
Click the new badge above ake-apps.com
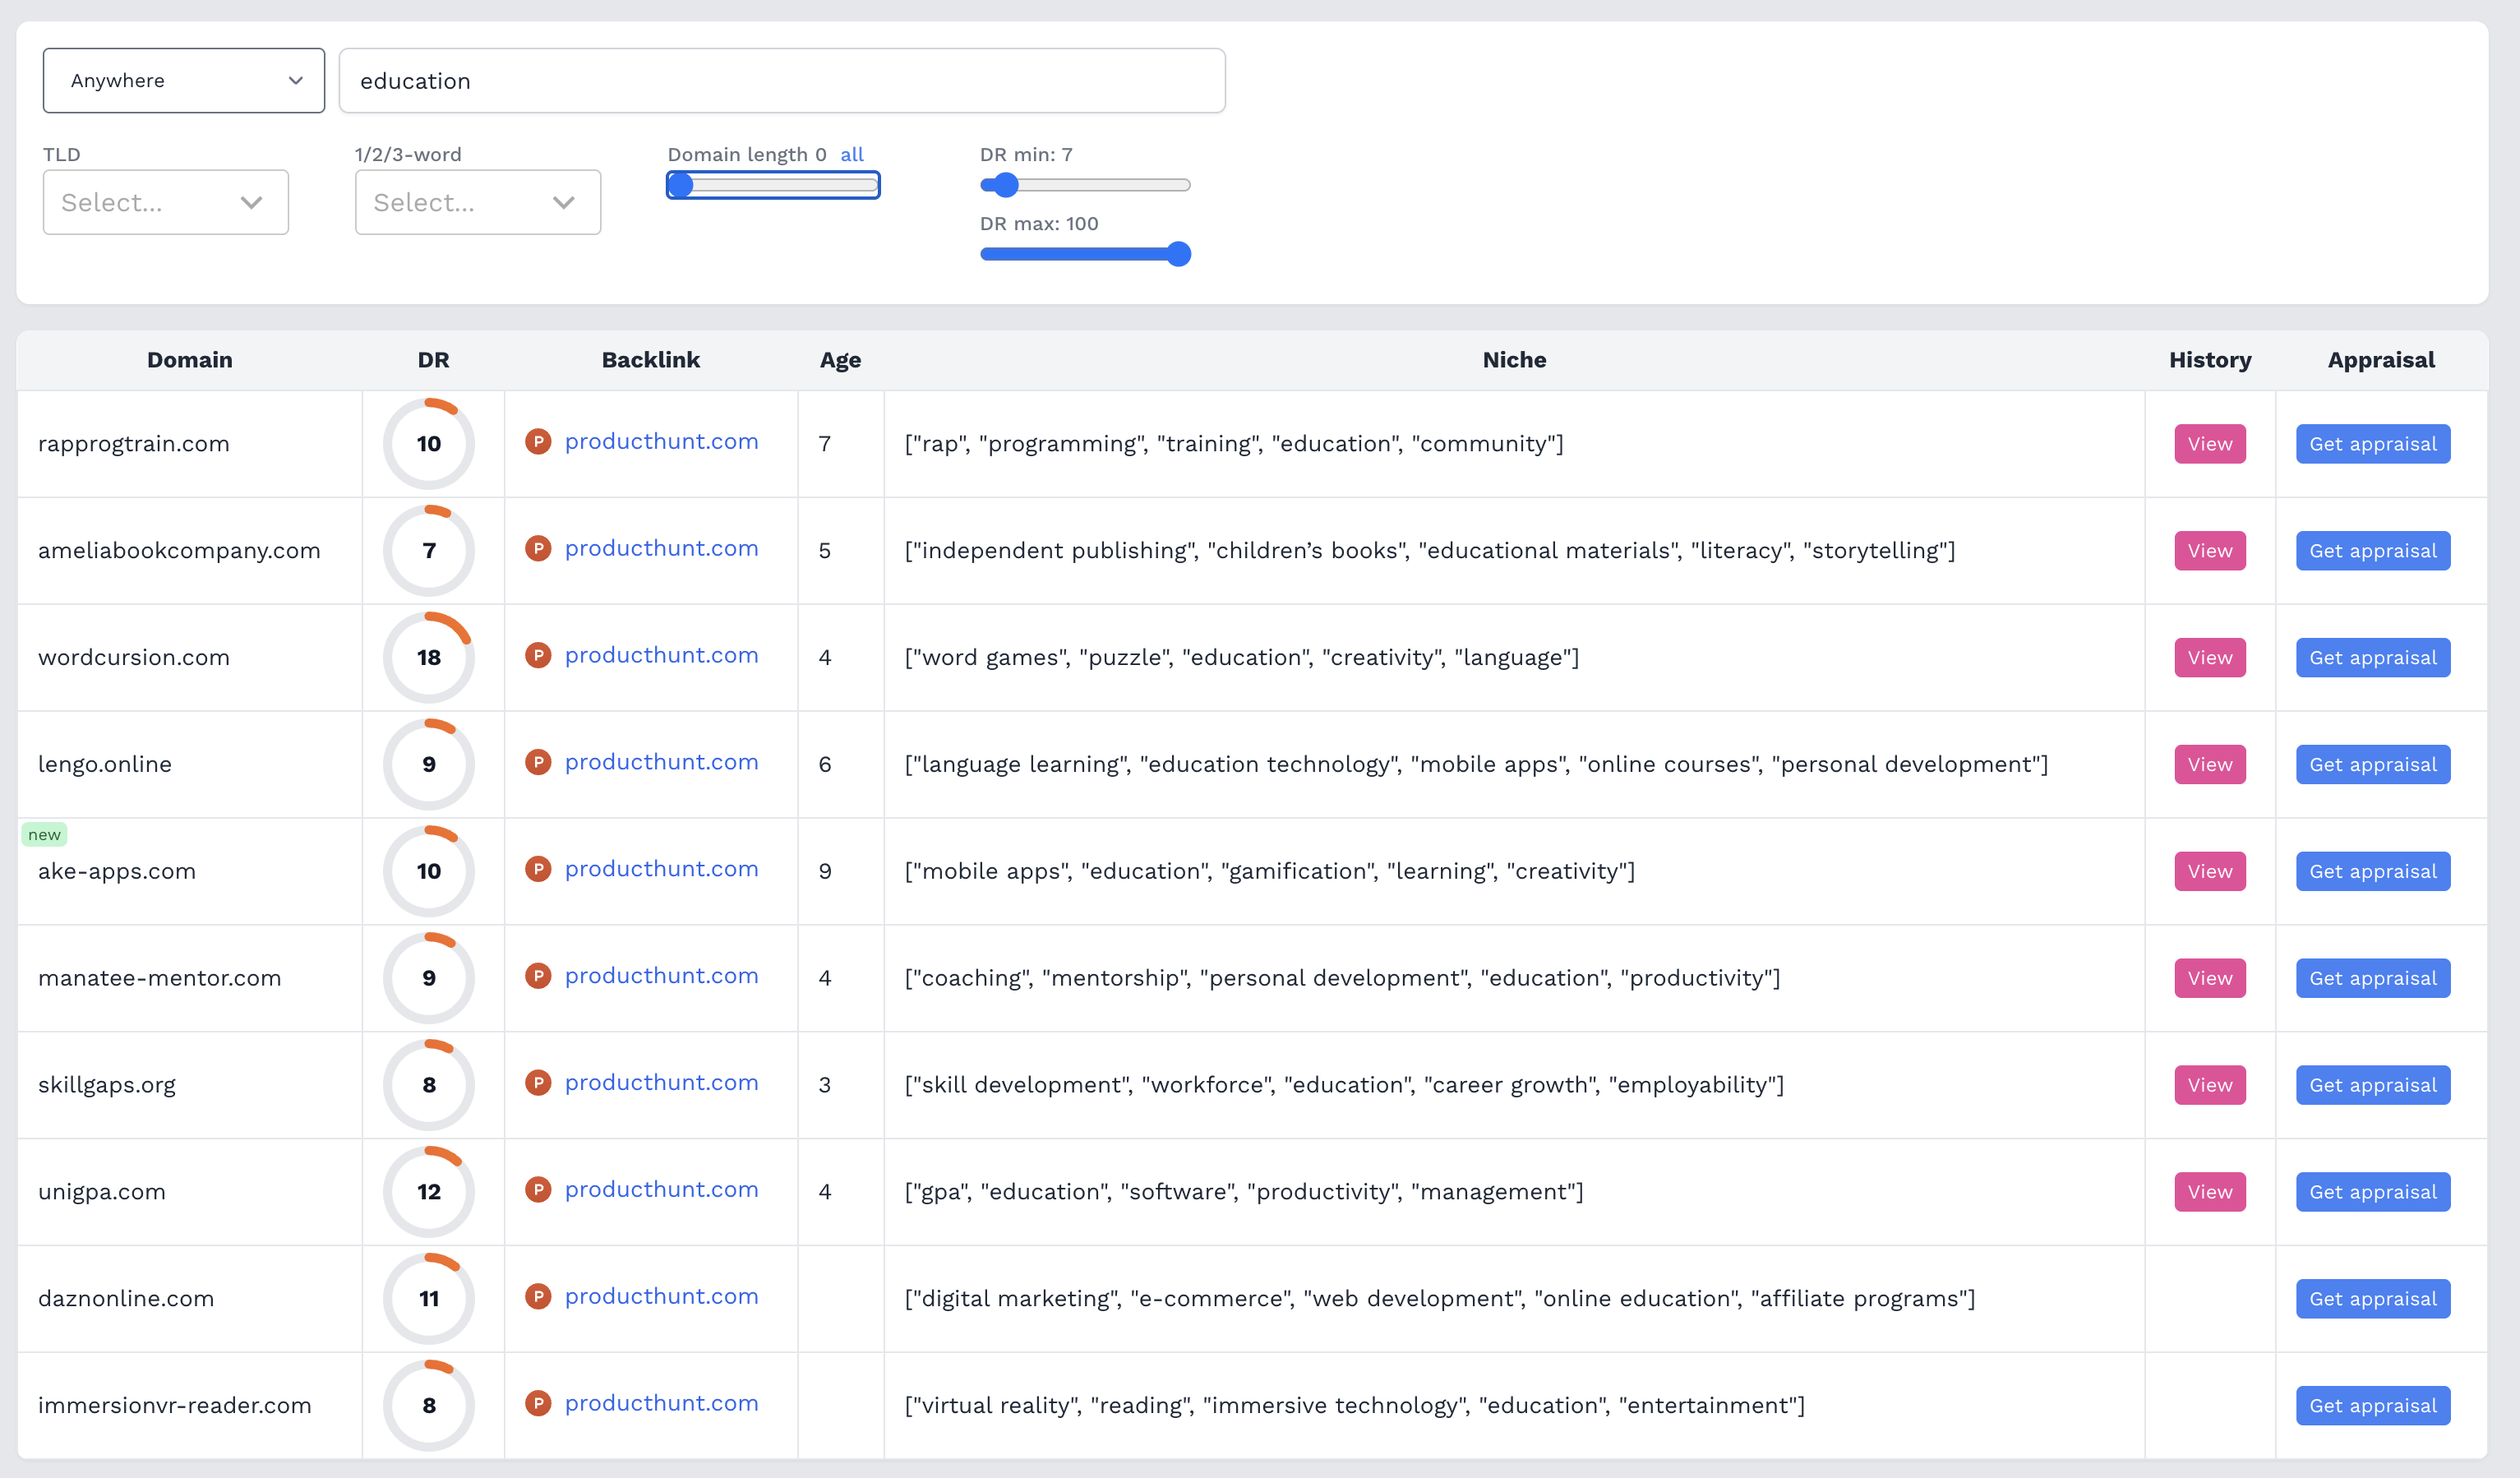point(44,834)
